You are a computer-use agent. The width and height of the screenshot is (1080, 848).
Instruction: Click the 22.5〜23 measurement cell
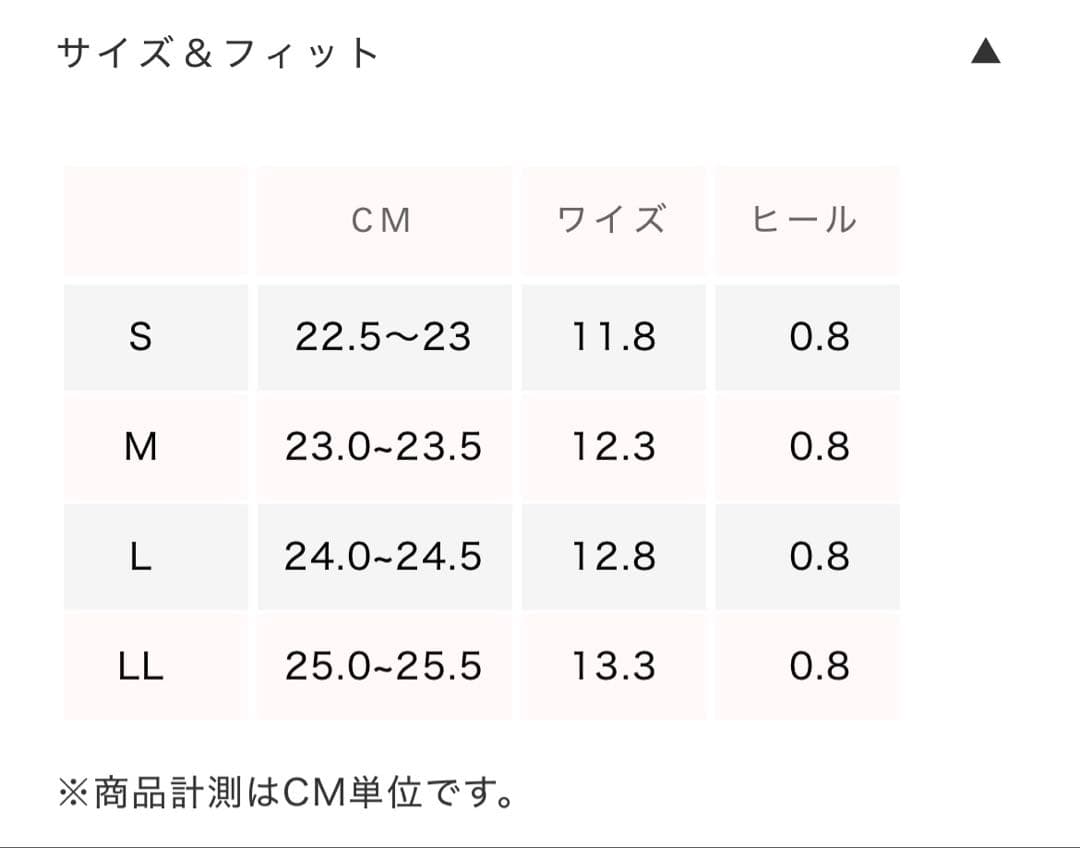(385, 337)
